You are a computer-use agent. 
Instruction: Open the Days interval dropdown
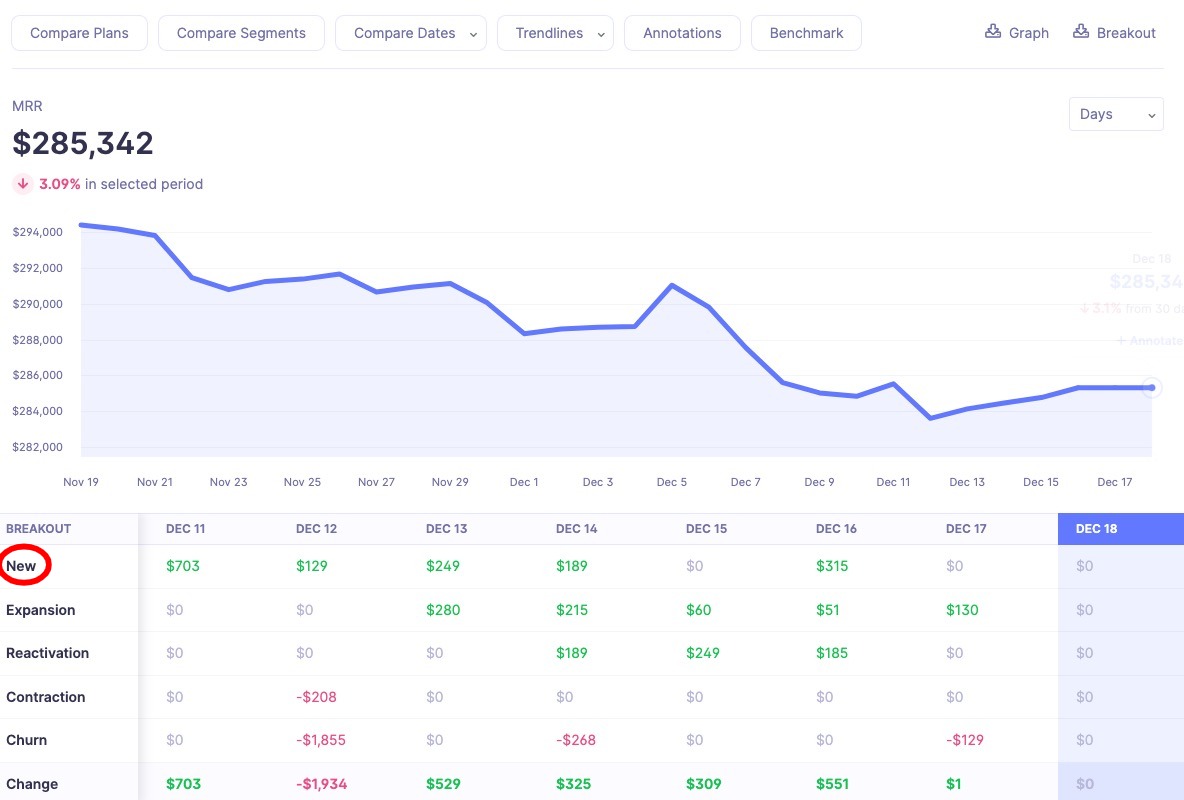click(x=1115, y=114)
